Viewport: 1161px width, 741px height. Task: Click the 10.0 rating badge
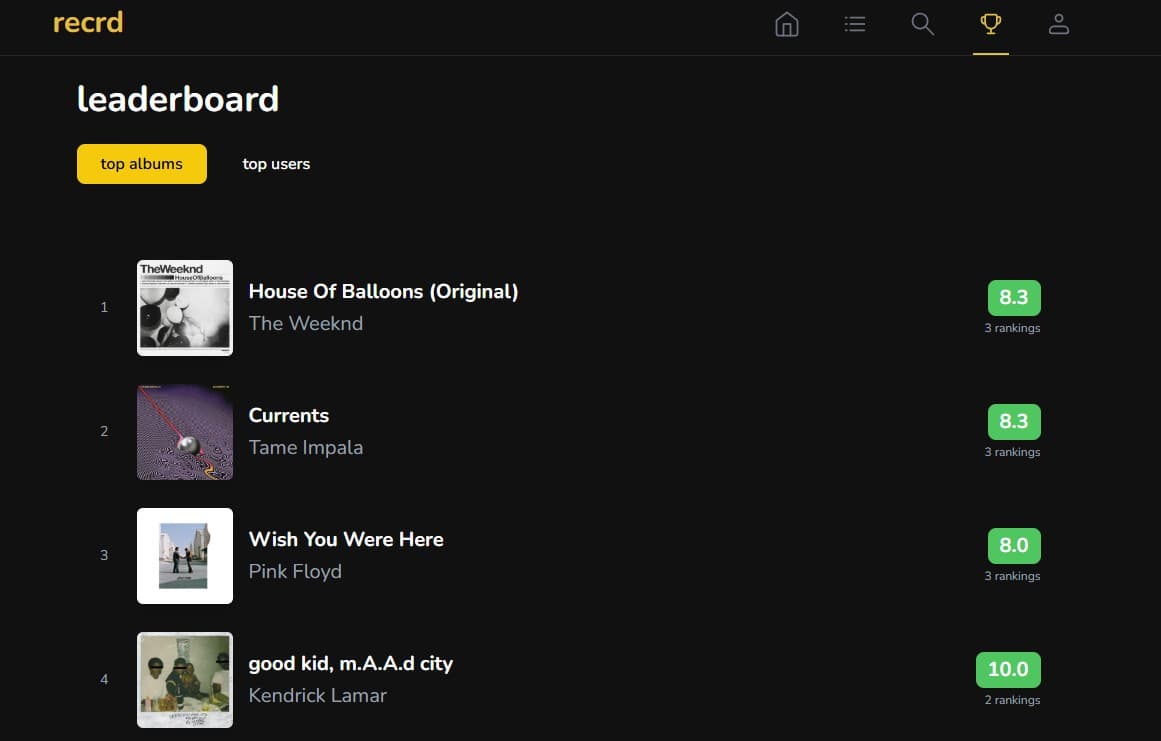(1008, 670)
